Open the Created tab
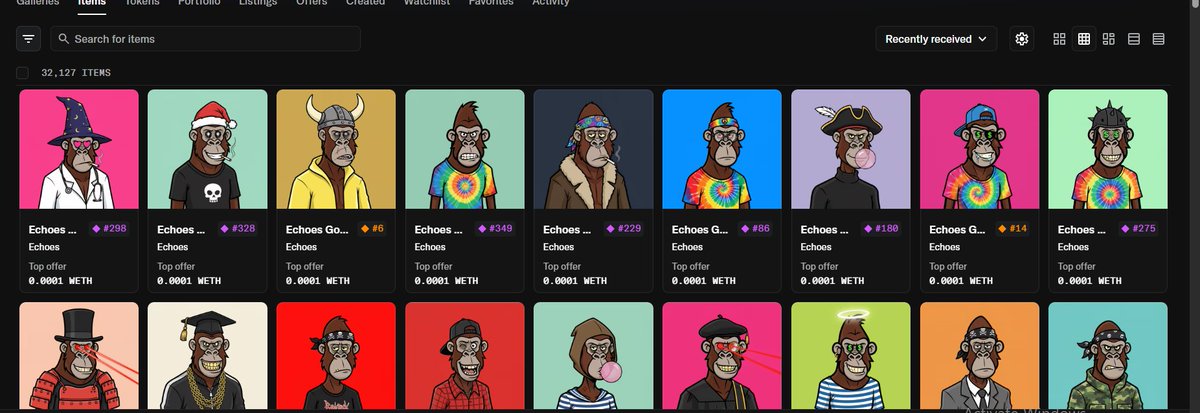This screenshot has height=413, width=1200. tap(365, 3)
